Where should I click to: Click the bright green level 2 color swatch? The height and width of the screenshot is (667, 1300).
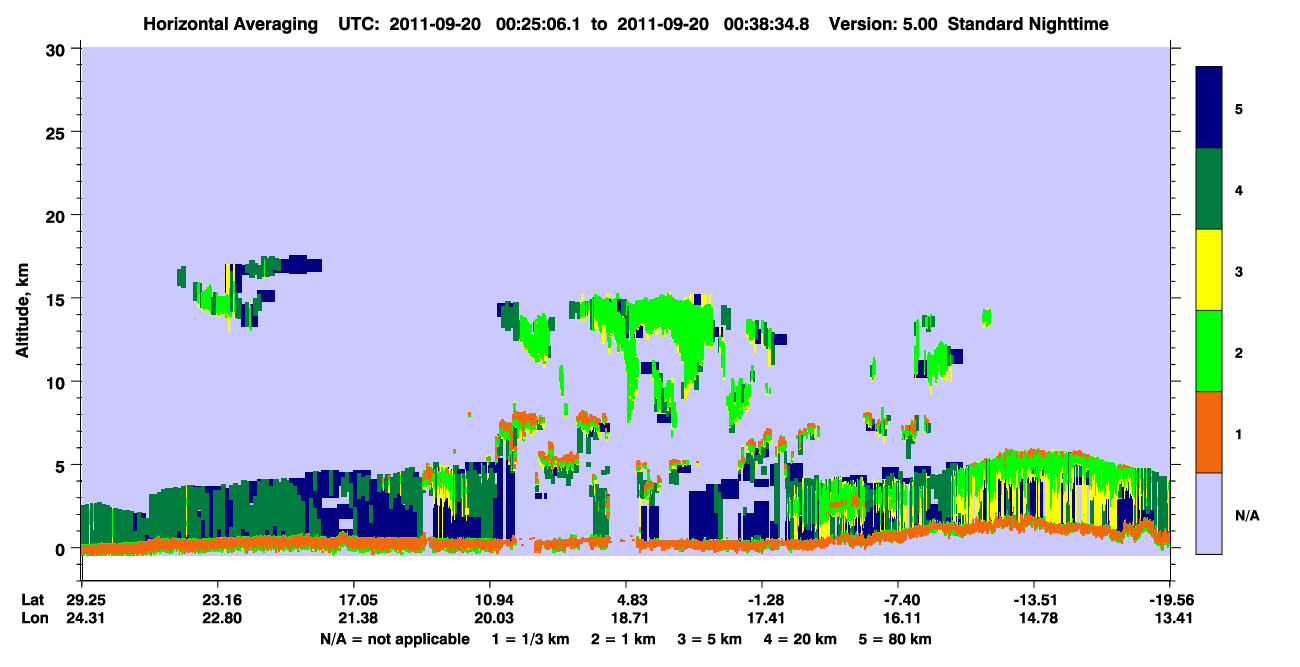click(x=1209, y=351)
